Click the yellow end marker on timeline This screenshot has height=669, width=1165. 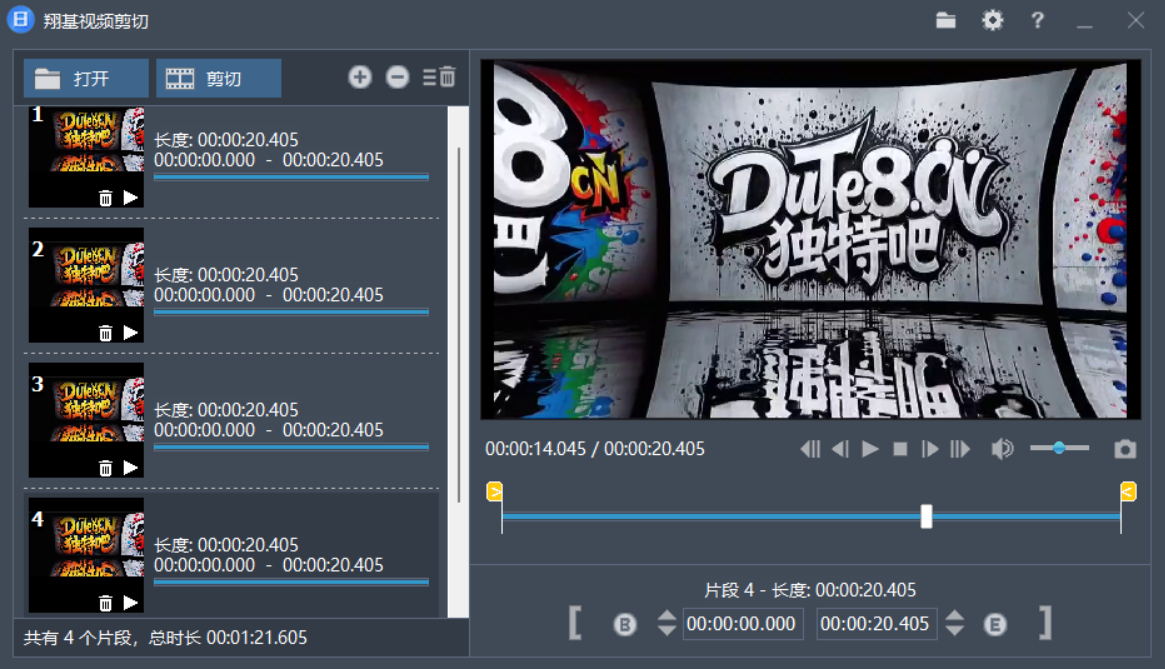click(1128, 491)
